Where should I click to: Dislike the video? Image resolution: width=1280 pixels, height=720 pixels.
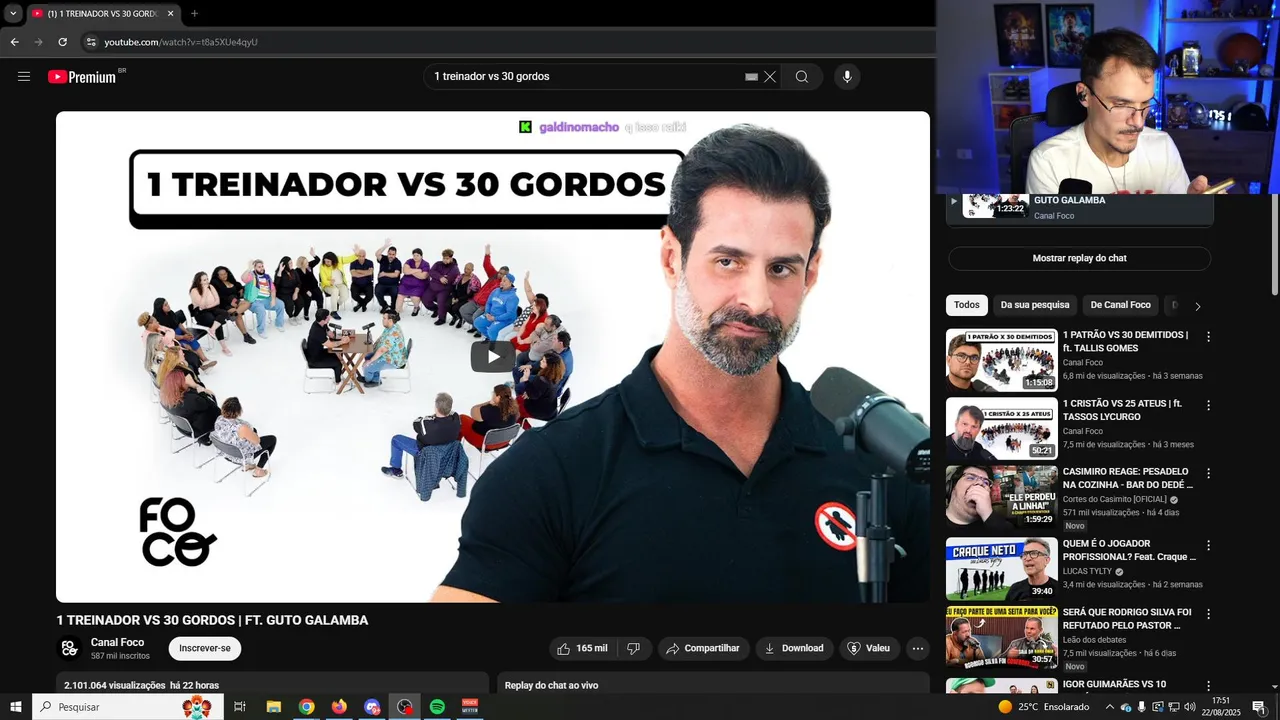click(634, 648)
